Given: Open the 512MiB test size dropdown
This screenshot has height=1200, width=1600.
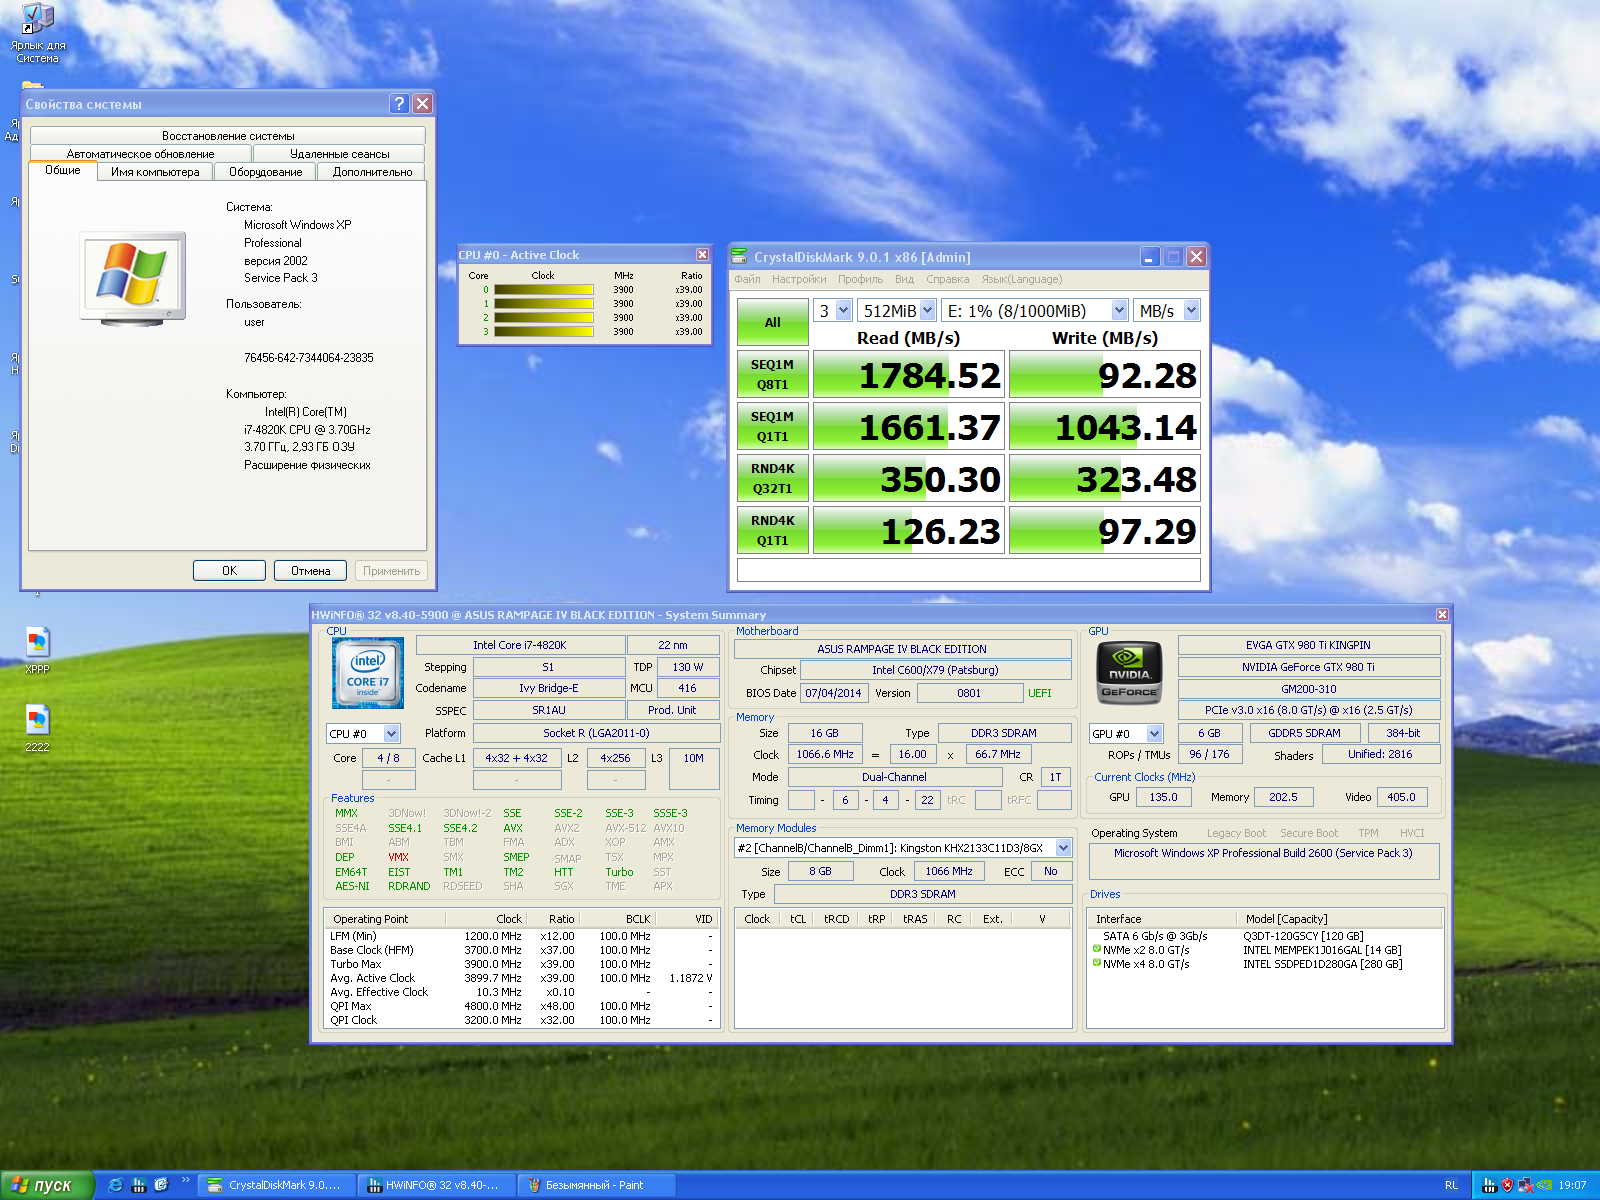Looking at the screenshot, I should pos(927,311).
